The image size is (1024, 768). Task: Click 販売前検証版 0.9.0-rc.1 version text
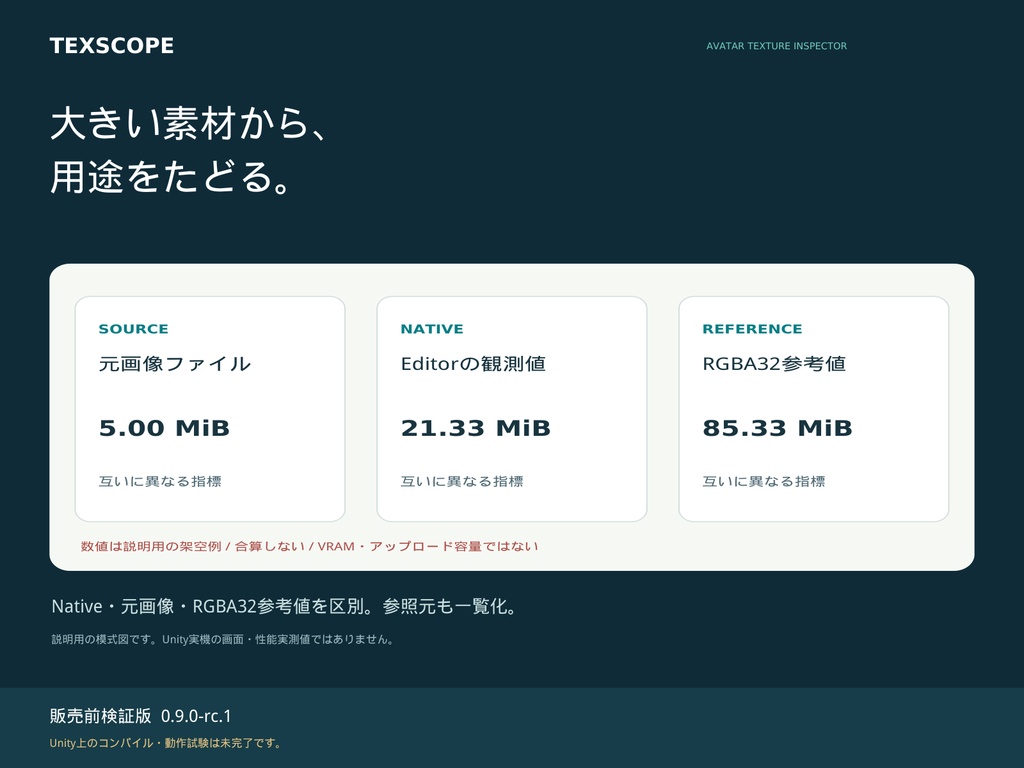pyautogui.click(x=140, y=716)
